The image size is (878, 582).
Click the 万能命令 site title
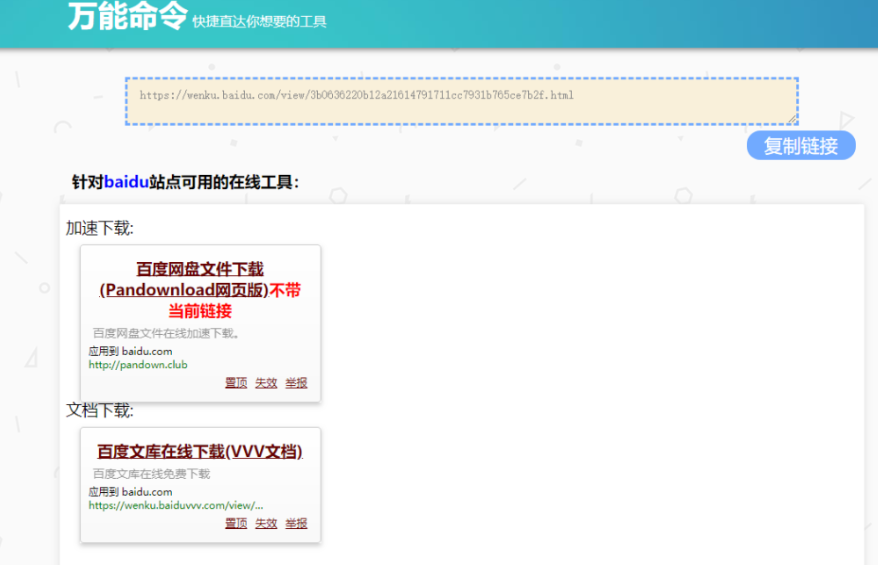pos(127,17)
